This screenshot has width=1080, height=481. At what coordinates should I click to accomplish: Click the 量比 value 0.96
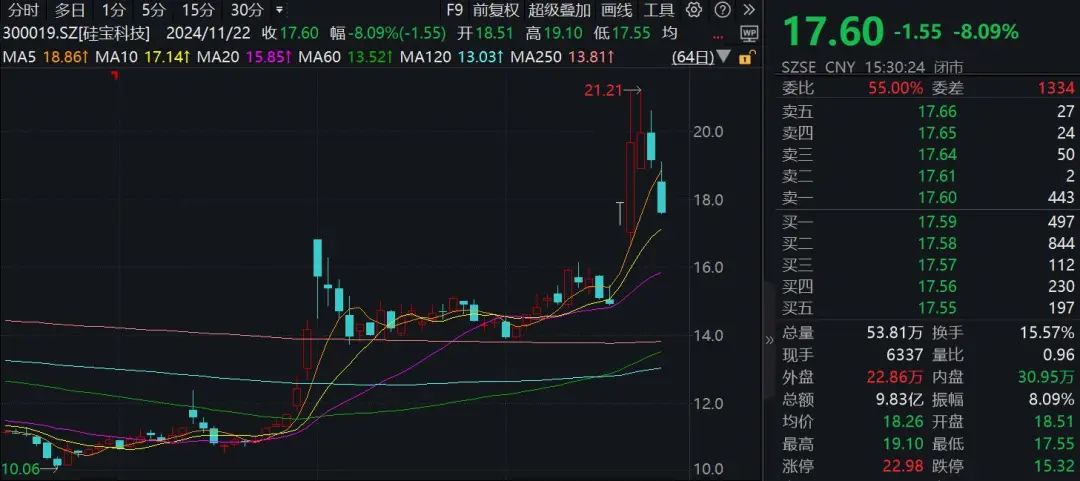click(x=1060, y=355)
